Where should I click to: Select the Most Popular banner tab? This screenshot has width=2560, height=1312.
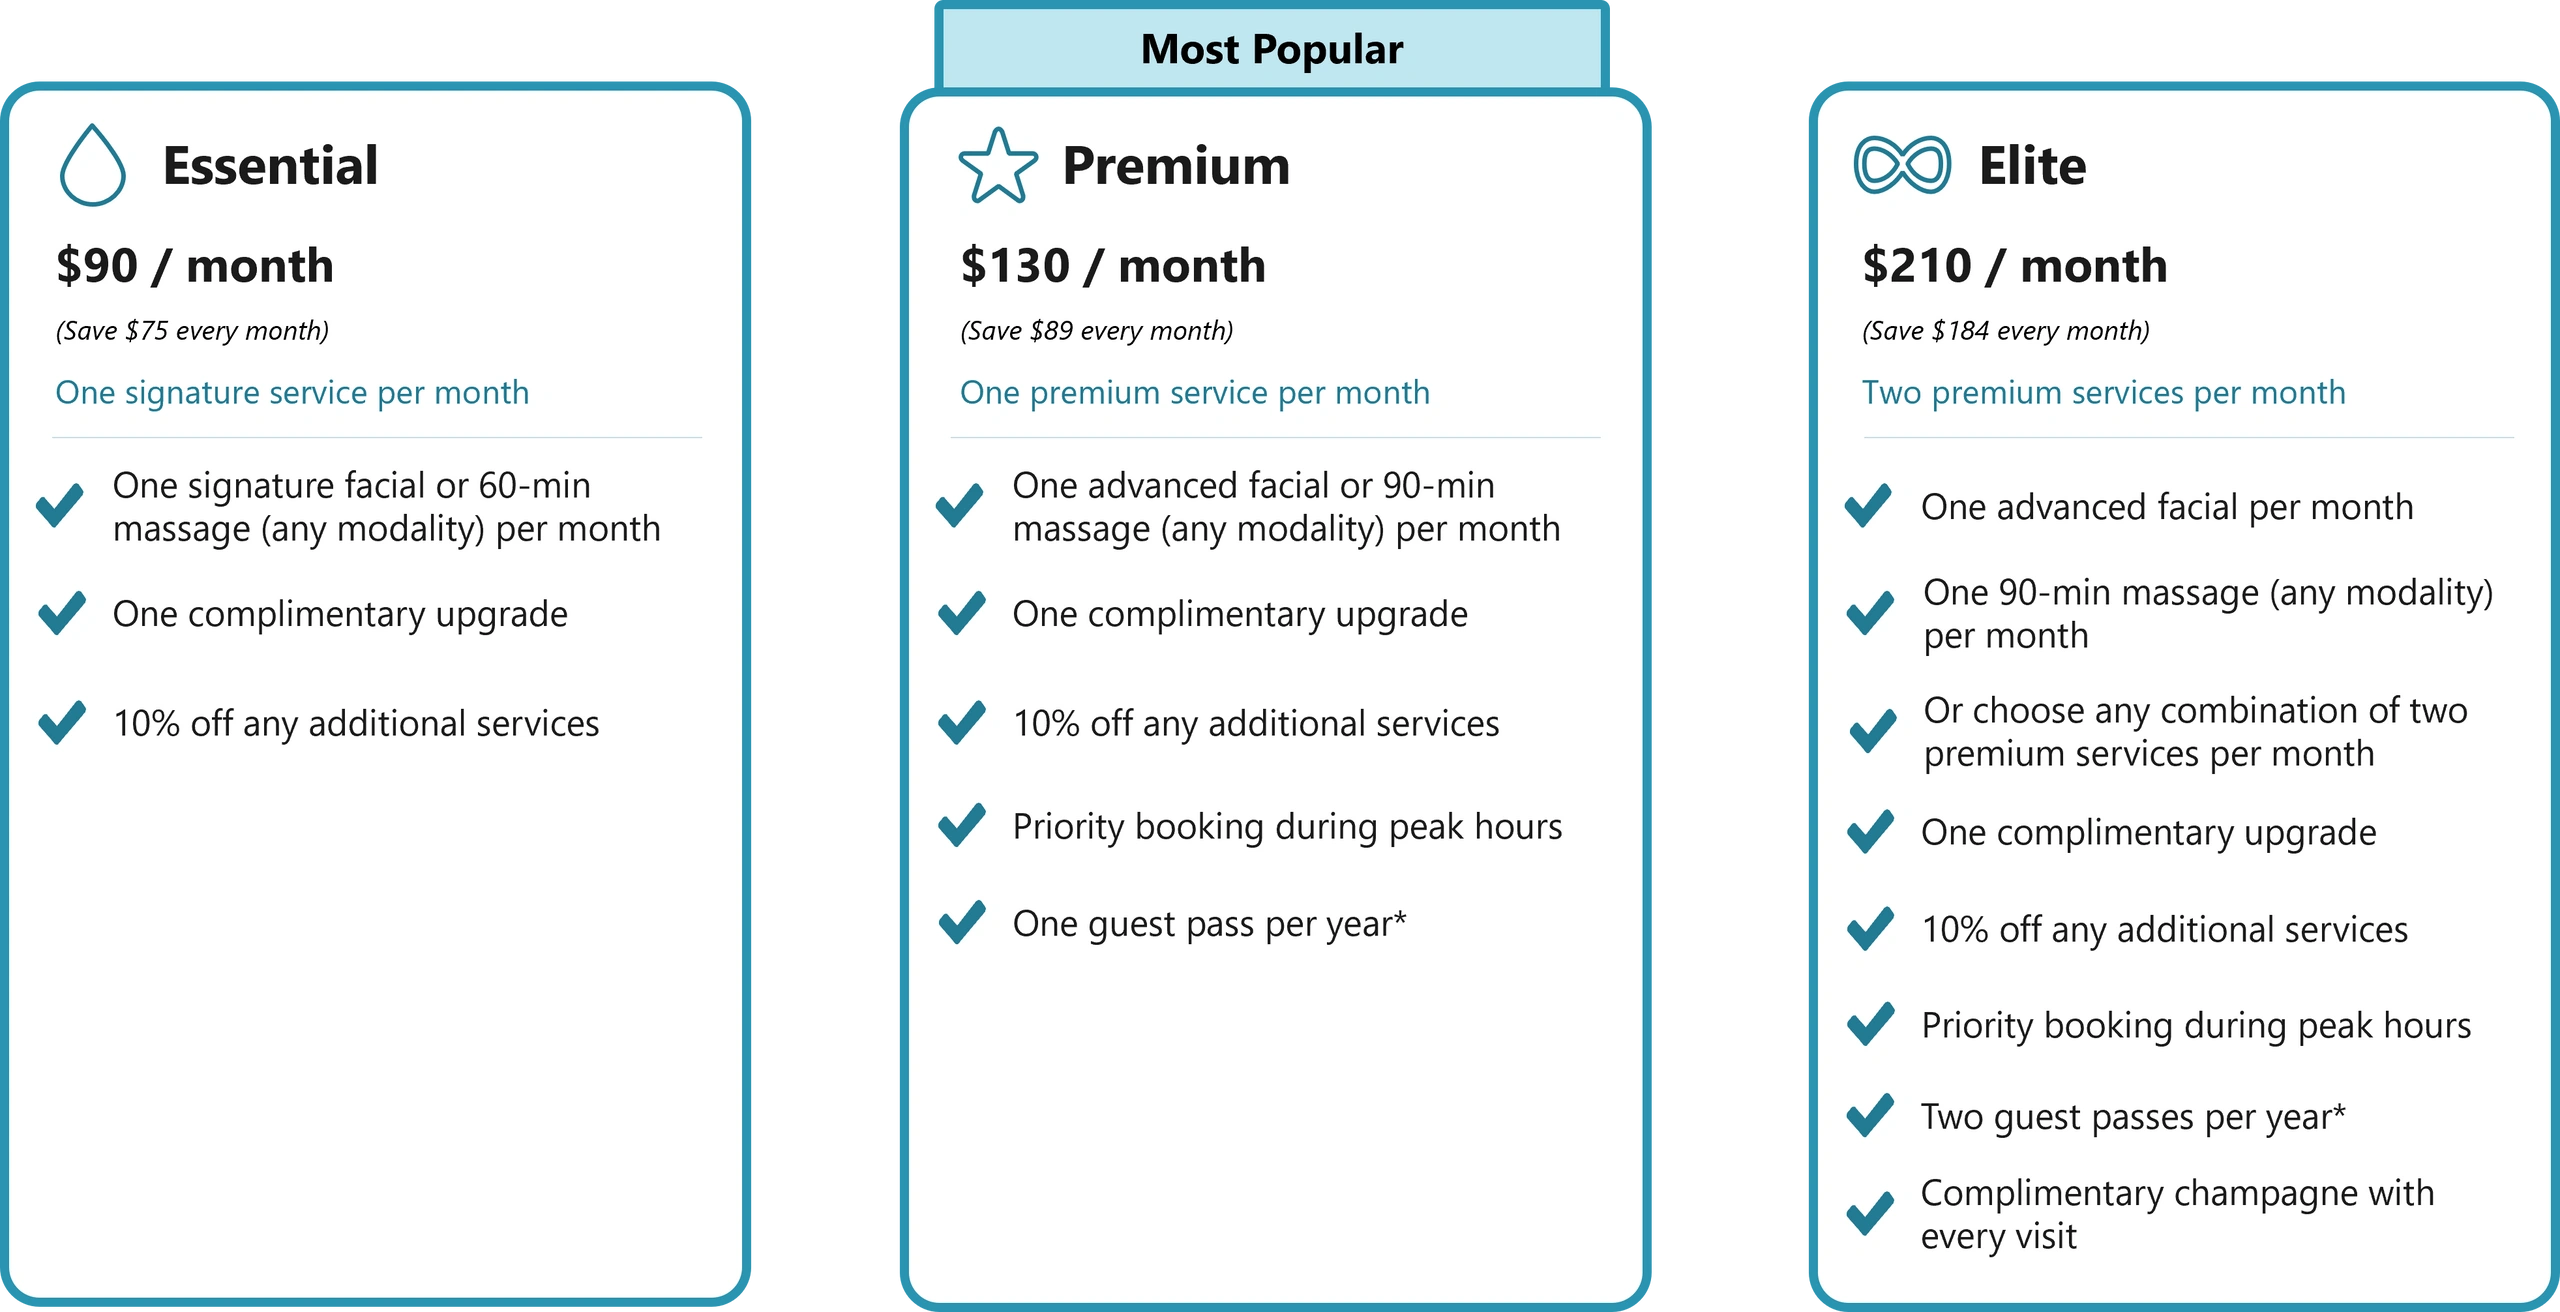point(1271,49)
